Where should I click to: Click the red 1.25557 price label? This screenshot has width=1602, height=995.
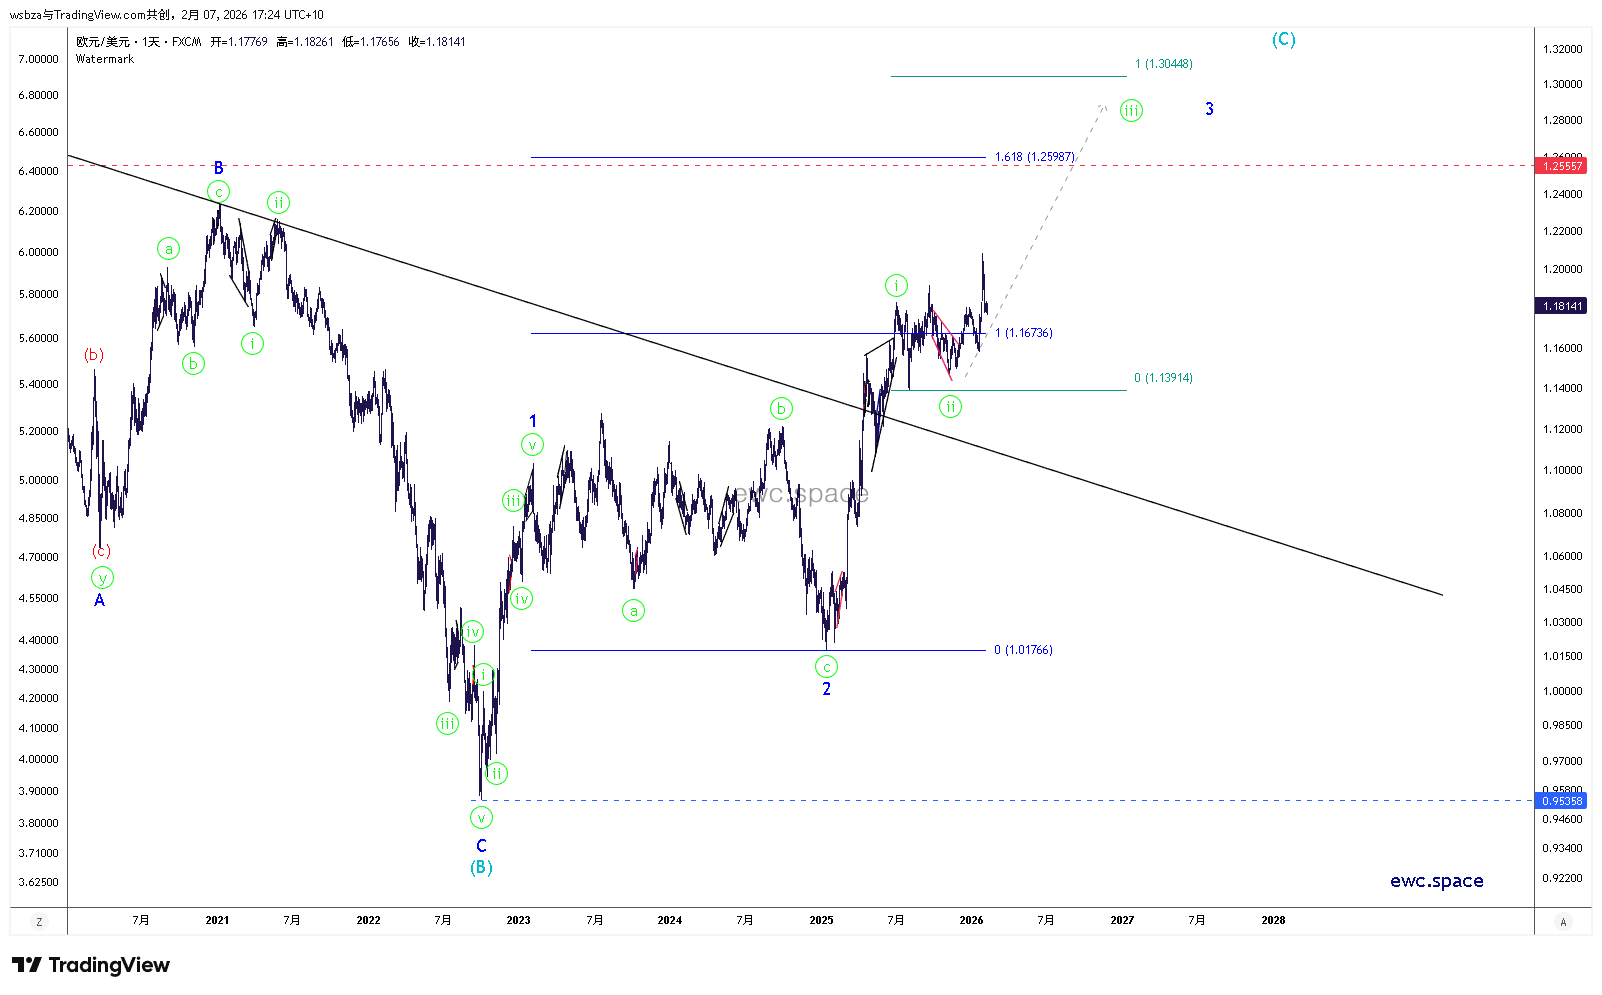coord(1561,166)
